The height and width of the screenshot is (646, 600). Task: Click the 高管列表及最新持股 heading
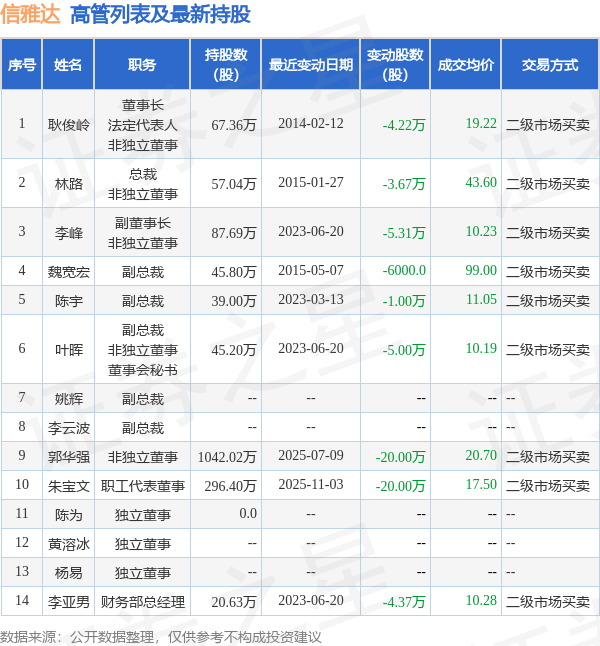click(160, 15)
